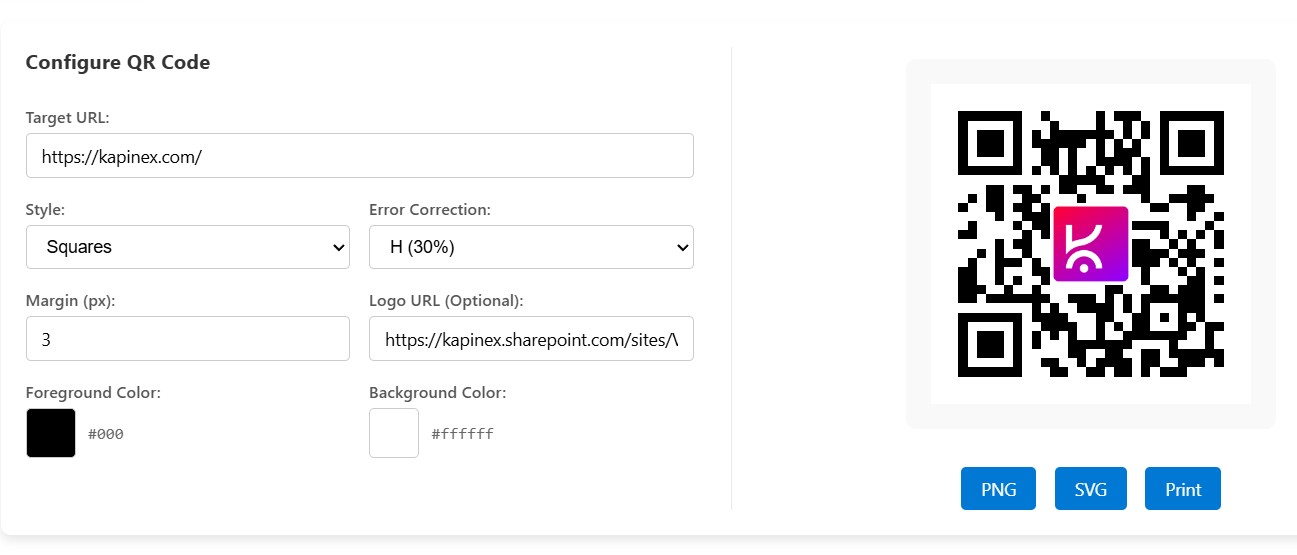Screen dimensions: 1297x555
Task: Click the top-right finder square of the QR code
Action: [1192, 142]
